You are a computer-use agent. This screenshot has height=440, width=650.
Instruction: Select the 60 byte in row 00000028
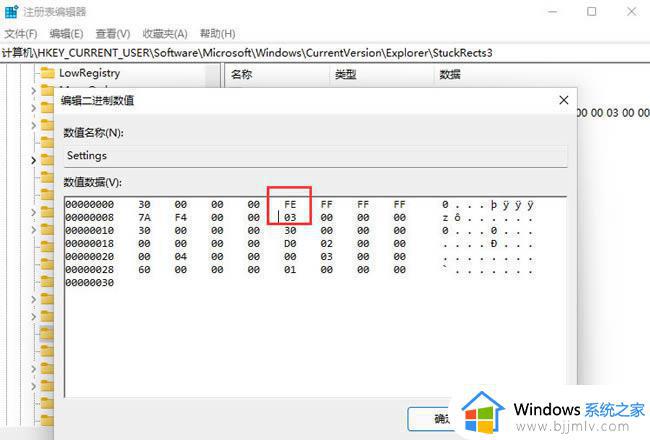tap(144, 270)
